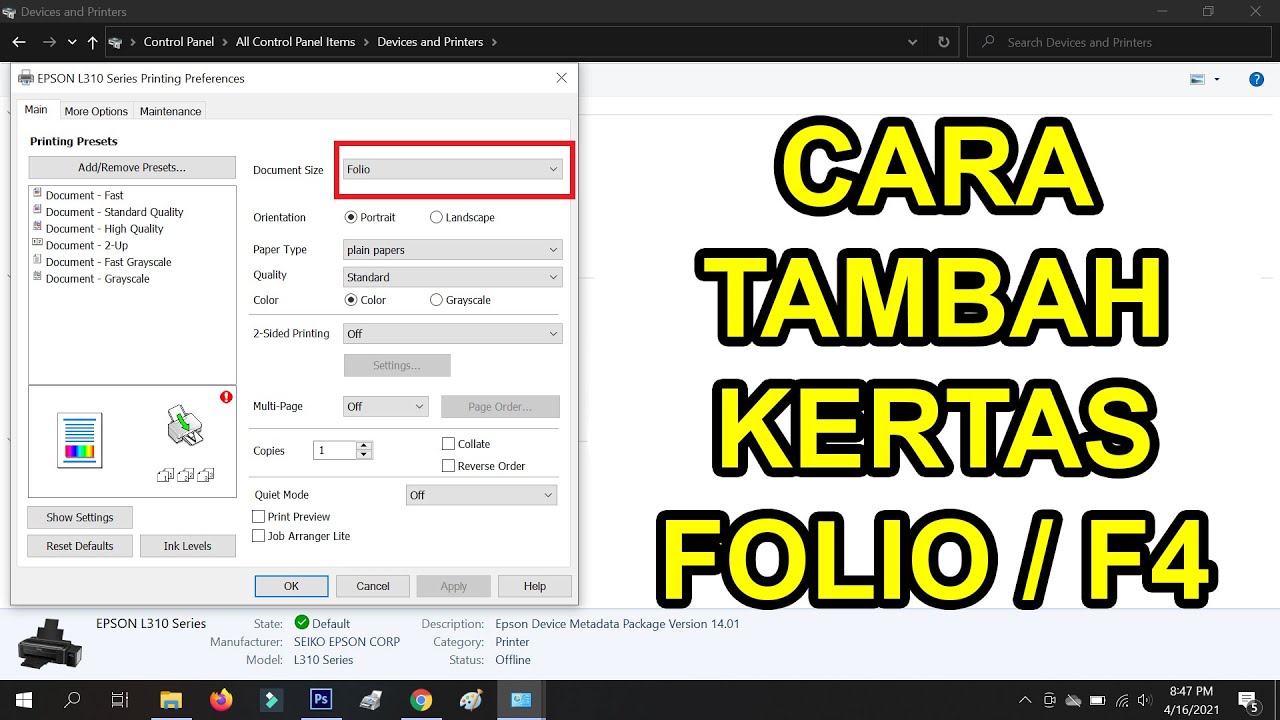The width and height of the screenshot is (1280, 720).
Task: Show hidden system tray icons
Action: point(1025,700)
